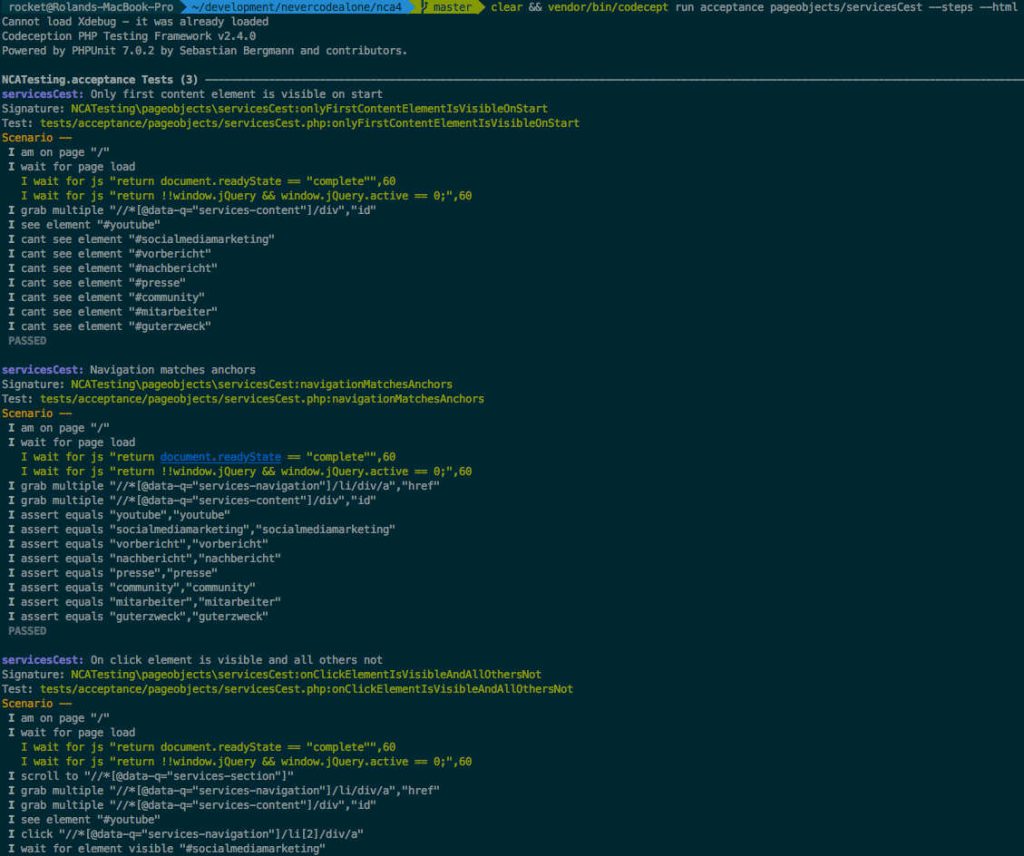Screen dimensions: 1024x856
Task: Click the second Scenario heading label
Action: (x=28, y=413)
